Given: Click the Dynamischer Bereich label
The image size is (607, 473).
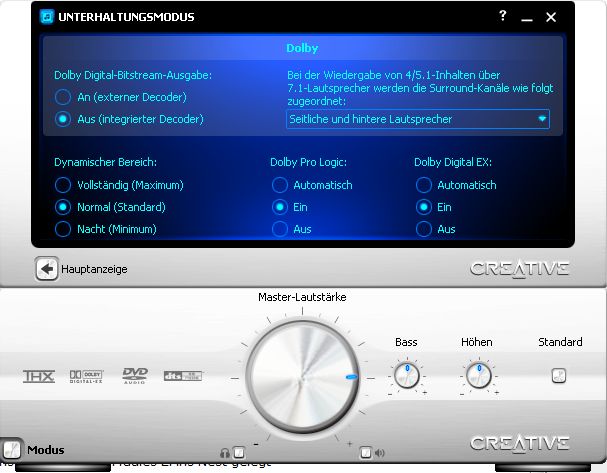Looking at the screenshot, I should (105, 162).
